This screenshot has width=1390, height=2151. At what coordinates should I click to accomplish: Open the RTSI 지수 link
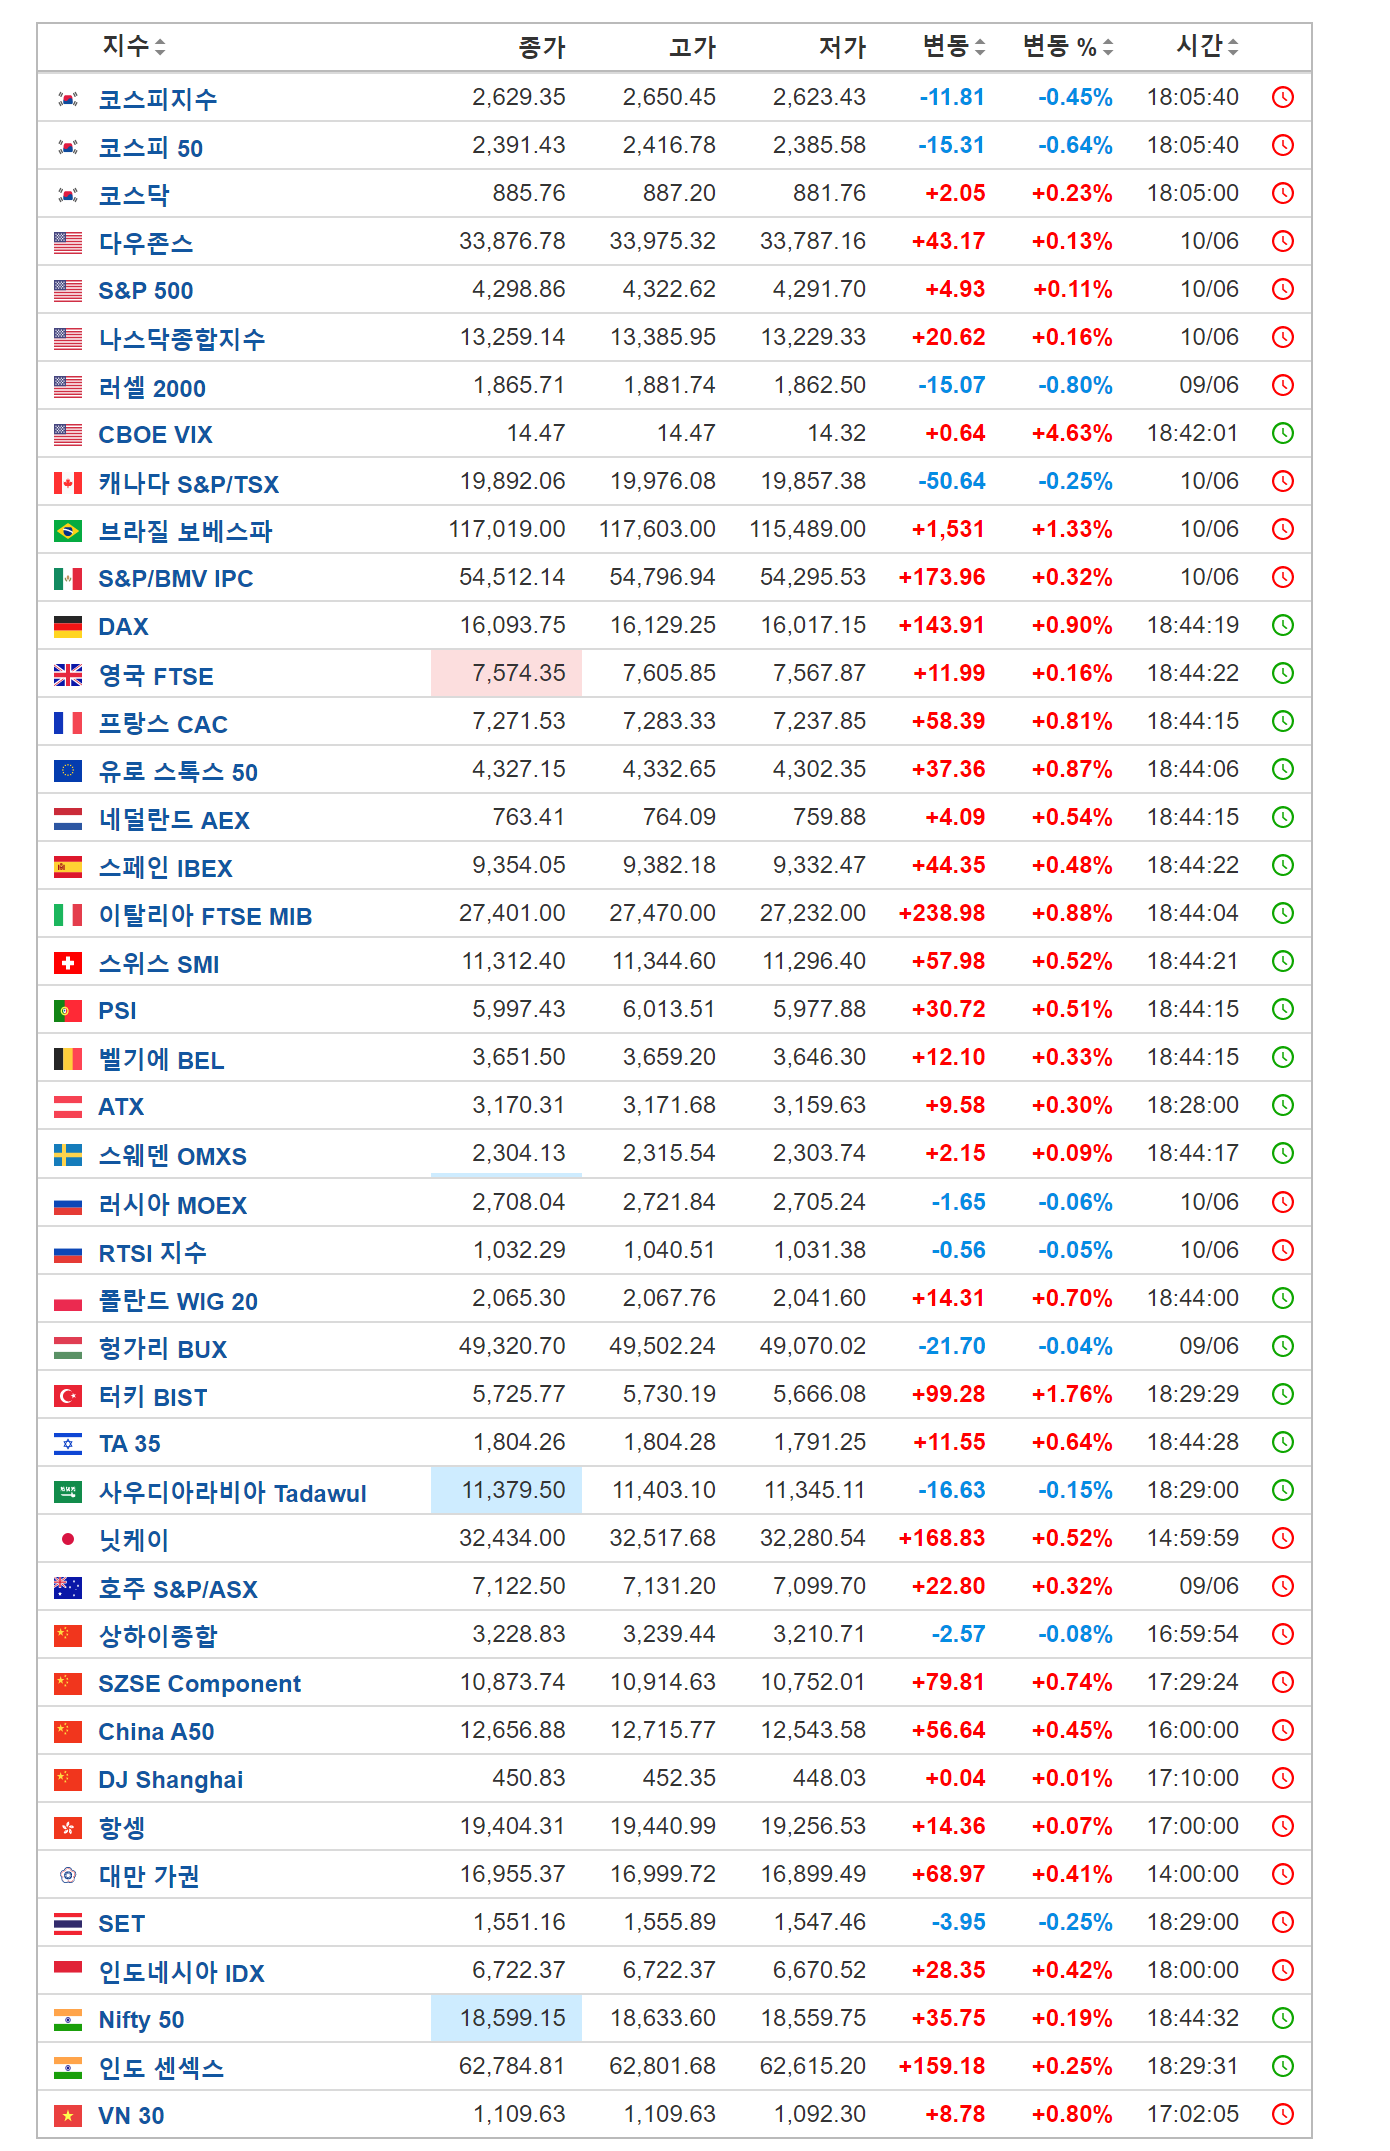coord(153,1253)
